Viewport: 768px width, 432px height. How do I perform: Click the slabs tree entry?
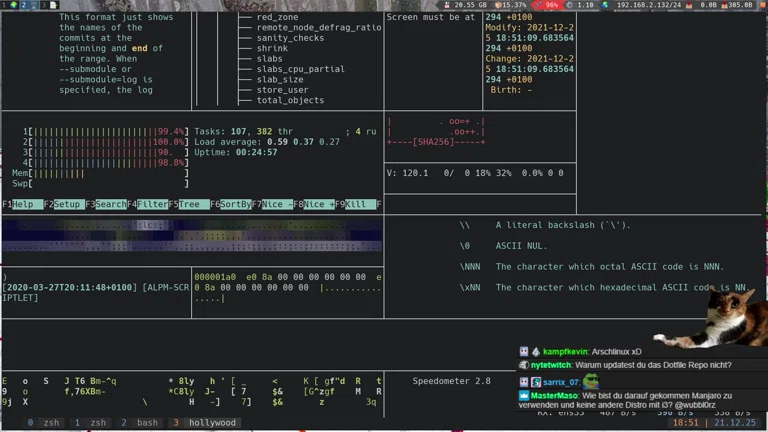[x=269, y=58]
